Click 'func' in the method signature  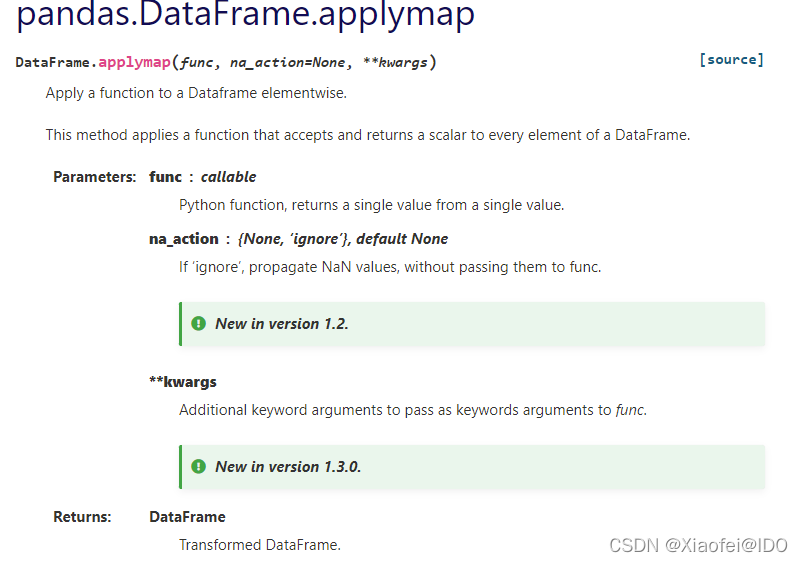[196, 63]
